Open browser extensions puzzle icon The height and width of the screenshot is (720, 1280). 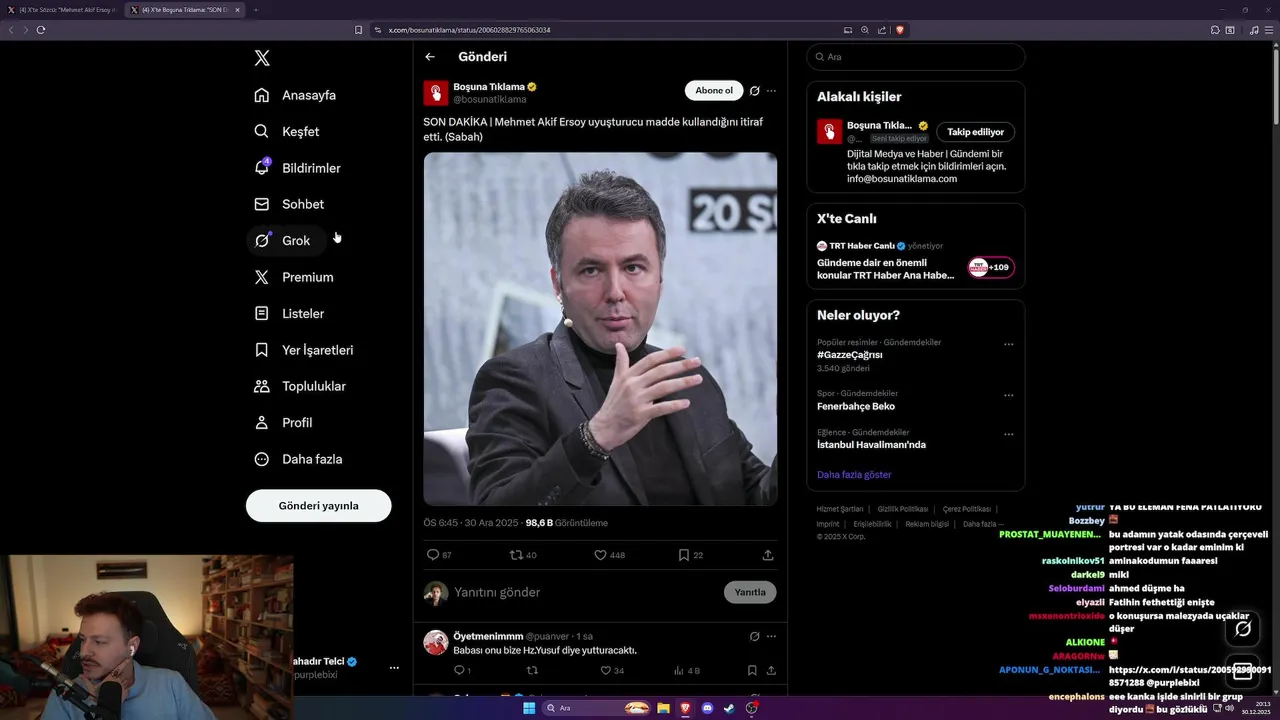click(x=1215, y=30)
